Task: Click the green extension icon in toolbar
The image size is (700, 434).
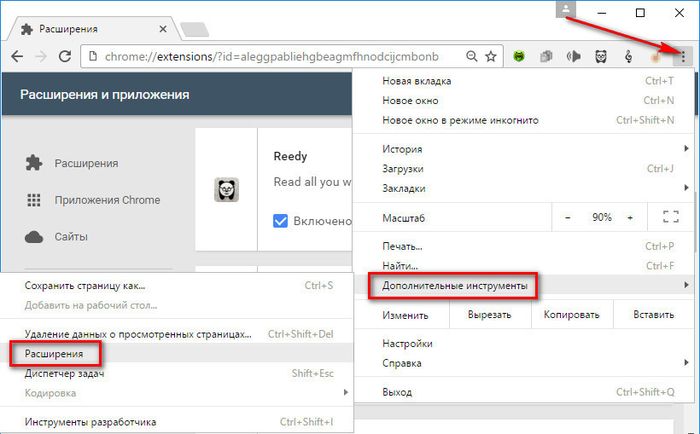Action: [x=520, y=57]
